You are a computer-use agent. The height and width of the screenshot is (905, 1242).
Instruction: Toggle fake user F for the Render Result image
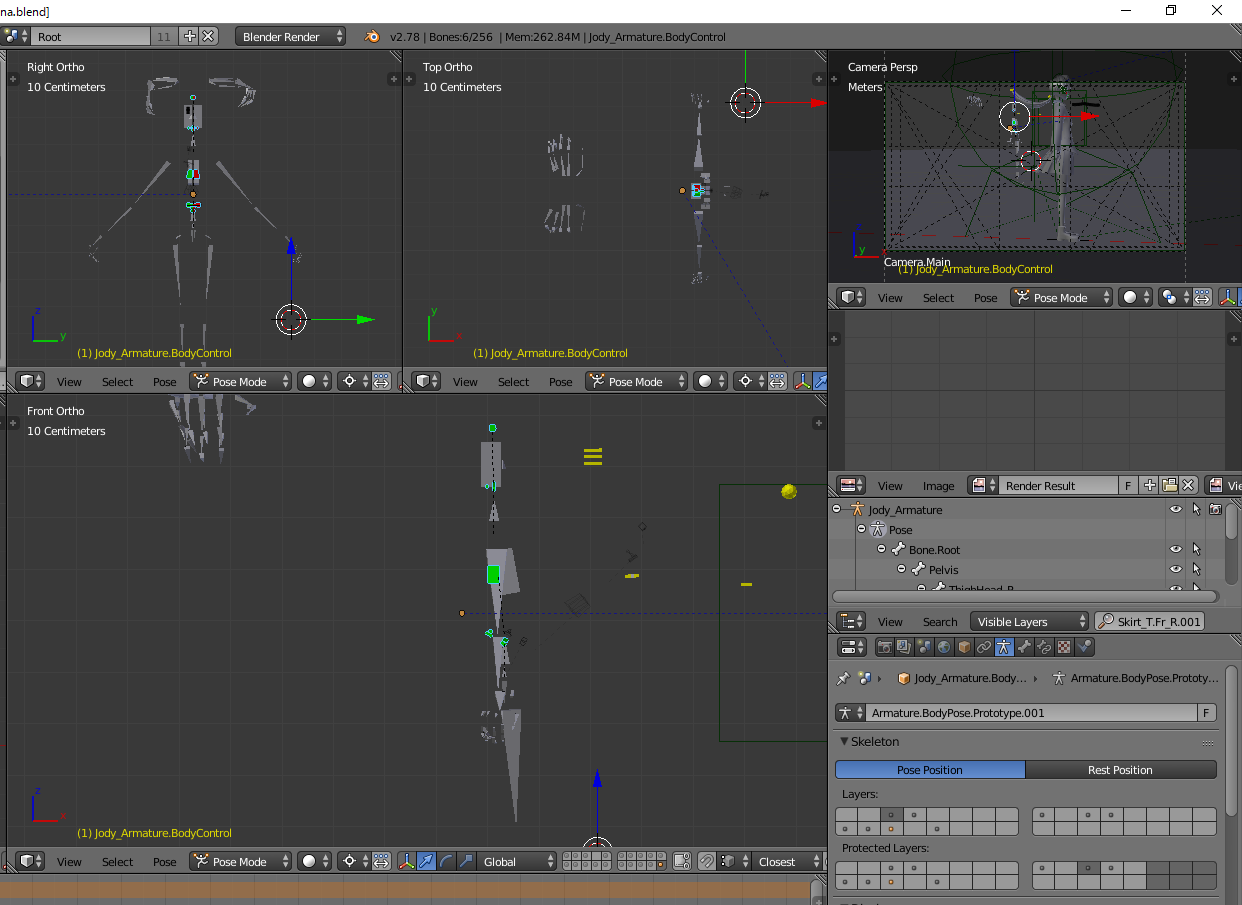point(1128,485)
